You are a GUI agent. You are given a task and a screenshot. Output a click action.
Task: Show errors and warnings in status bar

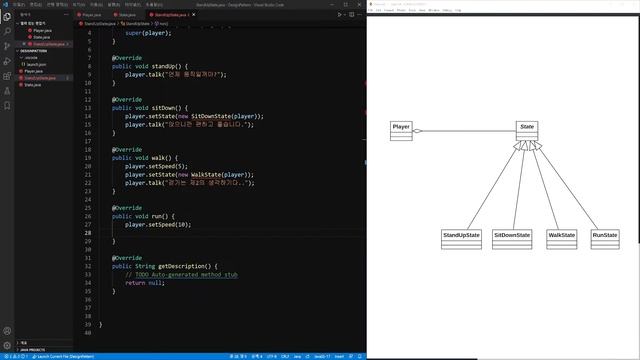tap(16, 356)
